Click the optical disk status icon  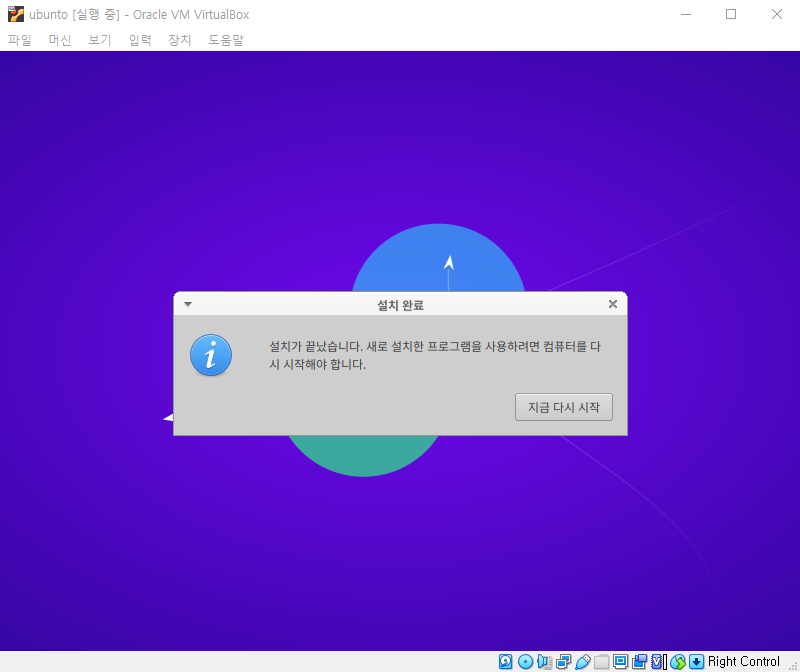pos(525,662)
